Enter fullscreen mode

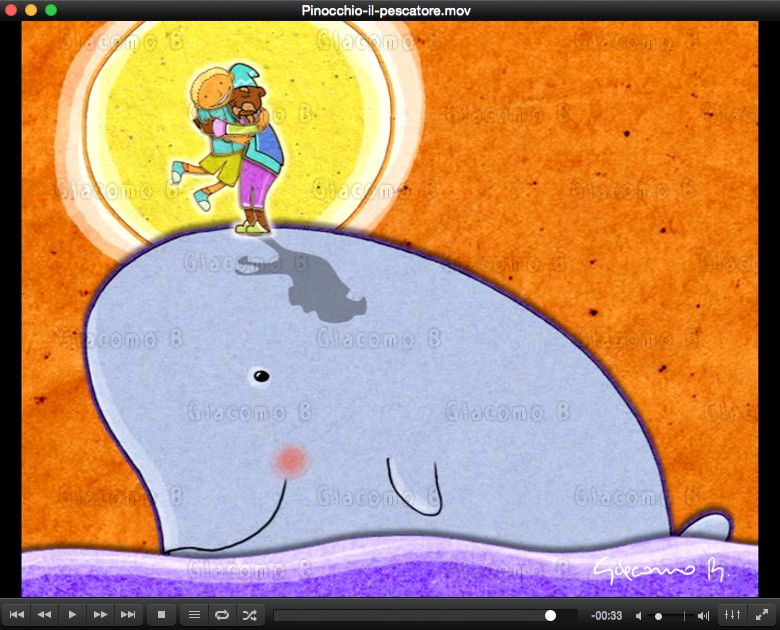tap(762, 615)
